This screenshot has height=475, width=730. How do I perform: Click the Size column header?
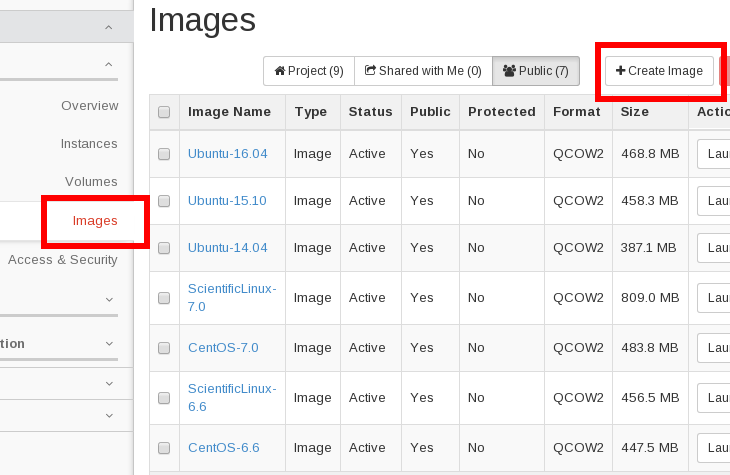(x=634, y=112)
